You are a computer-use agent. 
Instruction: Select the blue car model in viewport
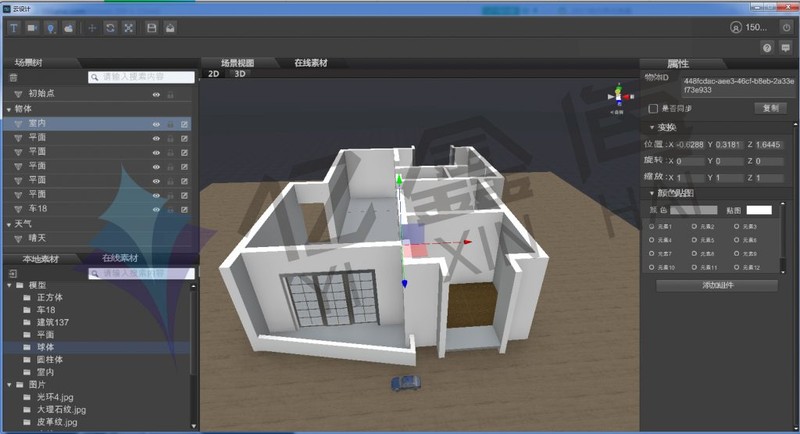(x=406, y=383)
